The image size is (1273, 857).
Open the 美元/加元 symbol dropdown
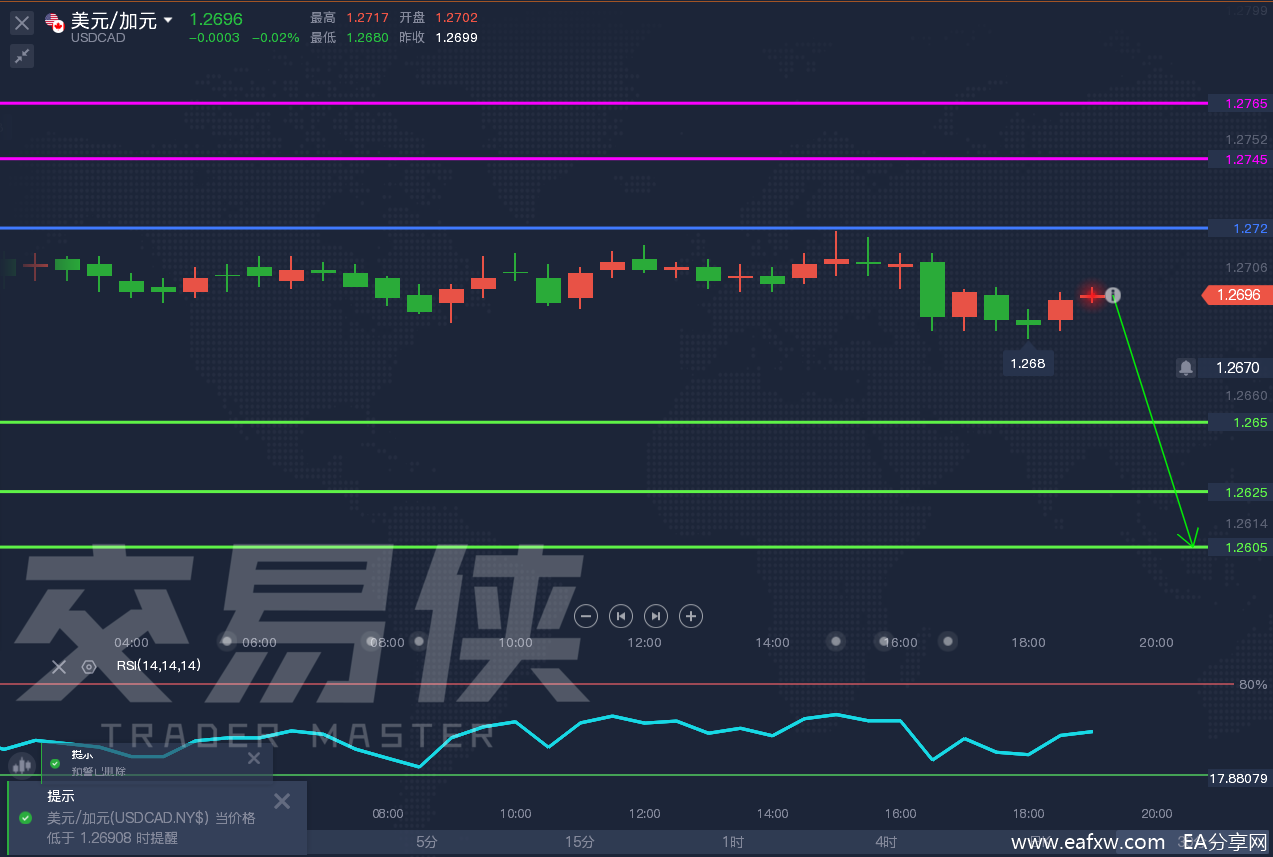click(168, 20)
